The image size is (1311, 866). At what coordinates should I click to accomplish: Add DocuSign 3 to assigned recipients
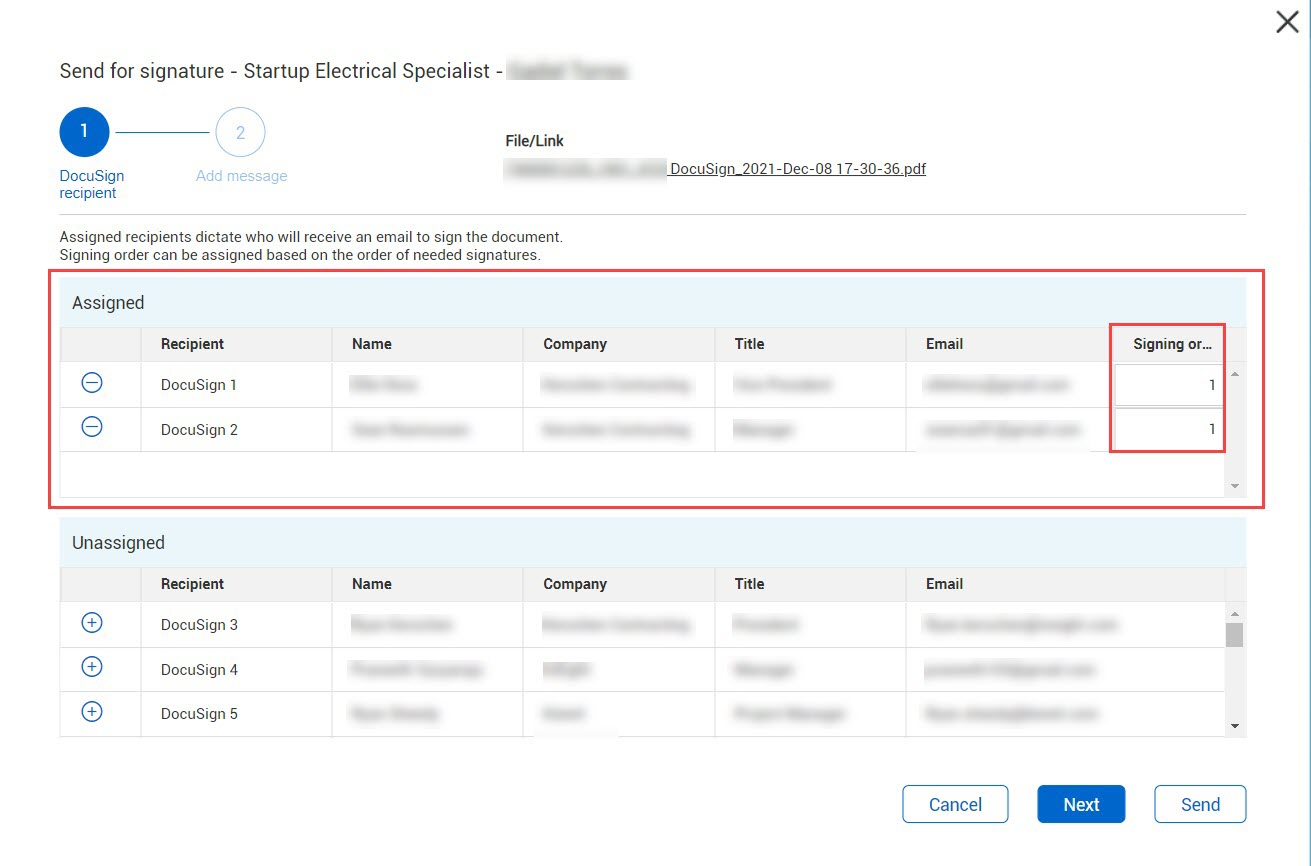pyautogui.click(x=91, y=623)
